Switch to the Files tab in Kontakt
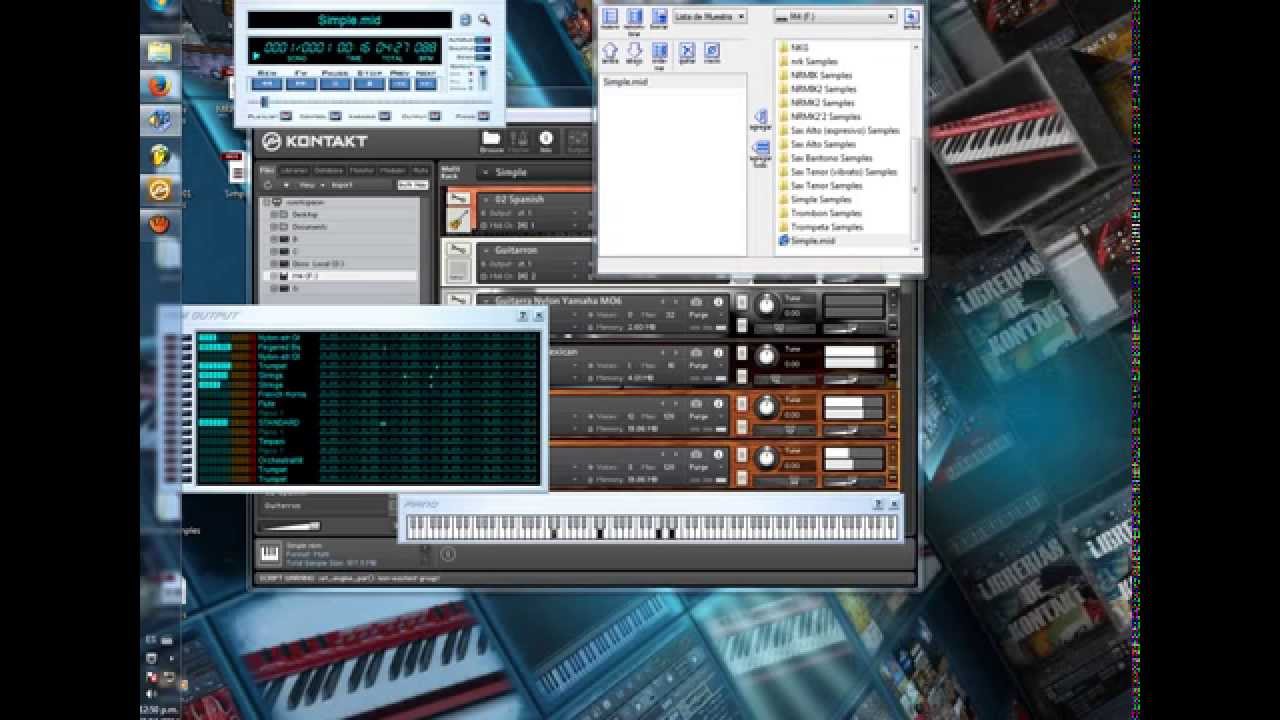 point(268,170)
